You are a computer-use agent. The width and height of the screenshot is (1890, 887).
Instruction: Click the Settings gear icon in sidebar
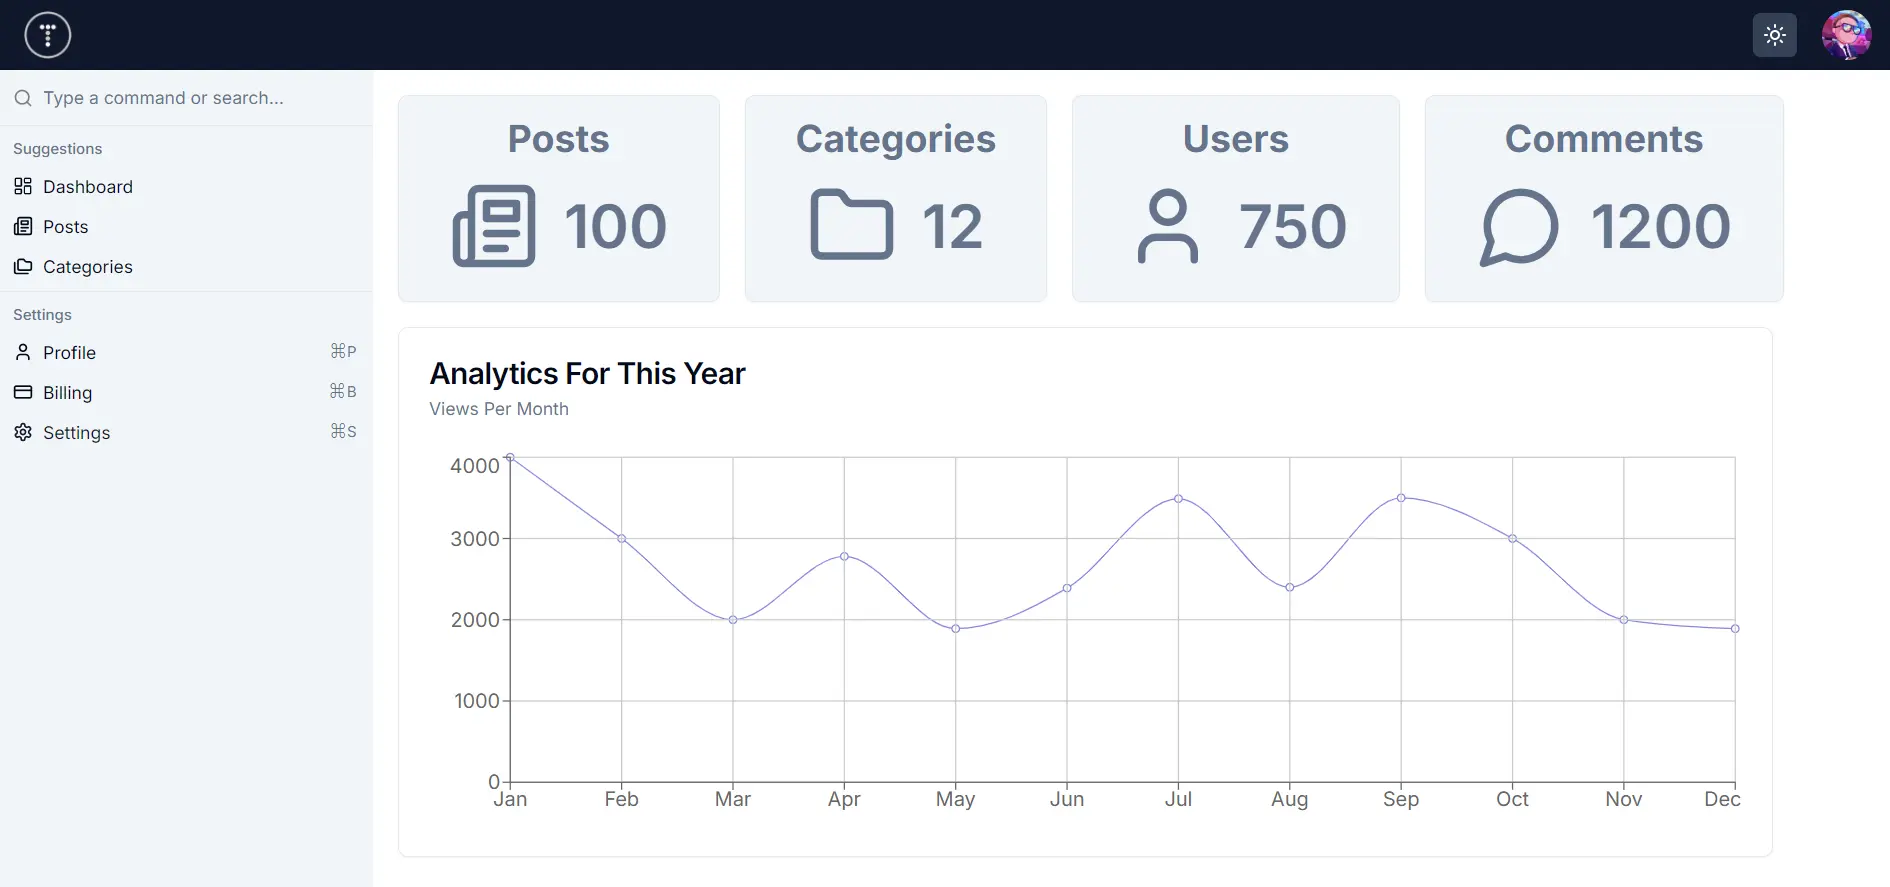(23, 432)
